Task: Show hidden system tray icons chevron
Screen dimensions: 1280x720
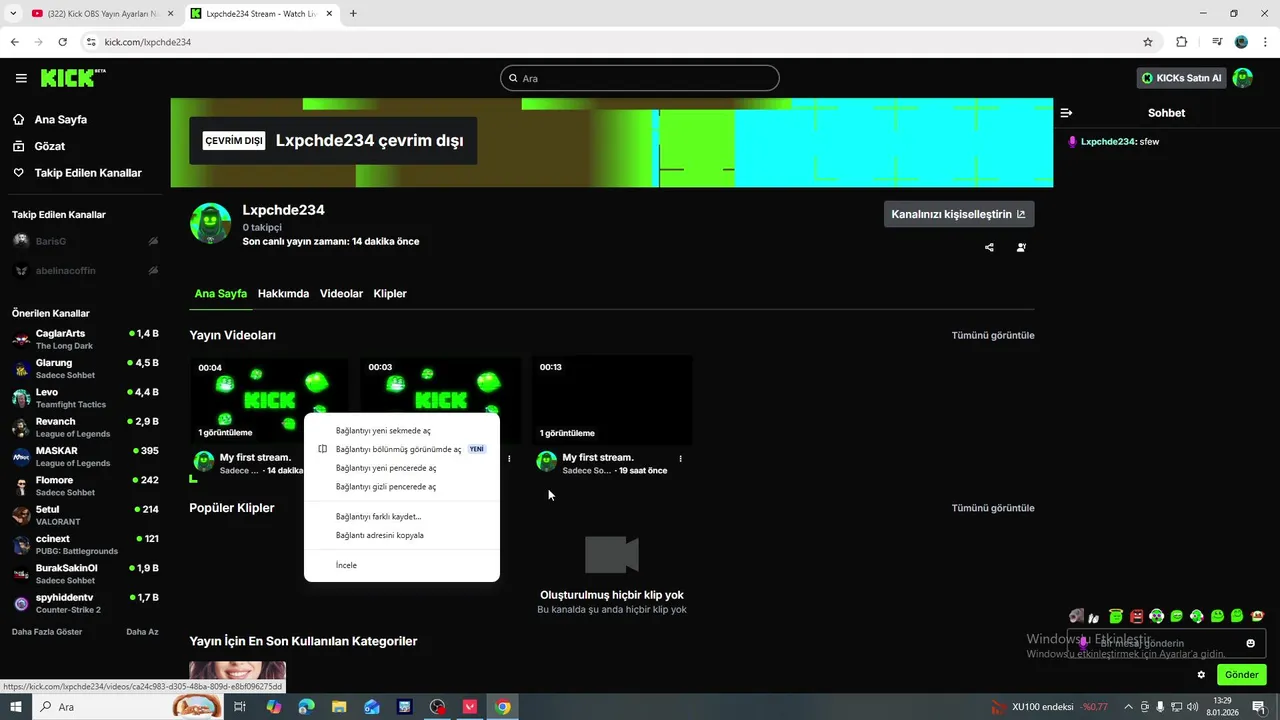Action: pos(1129,707)
